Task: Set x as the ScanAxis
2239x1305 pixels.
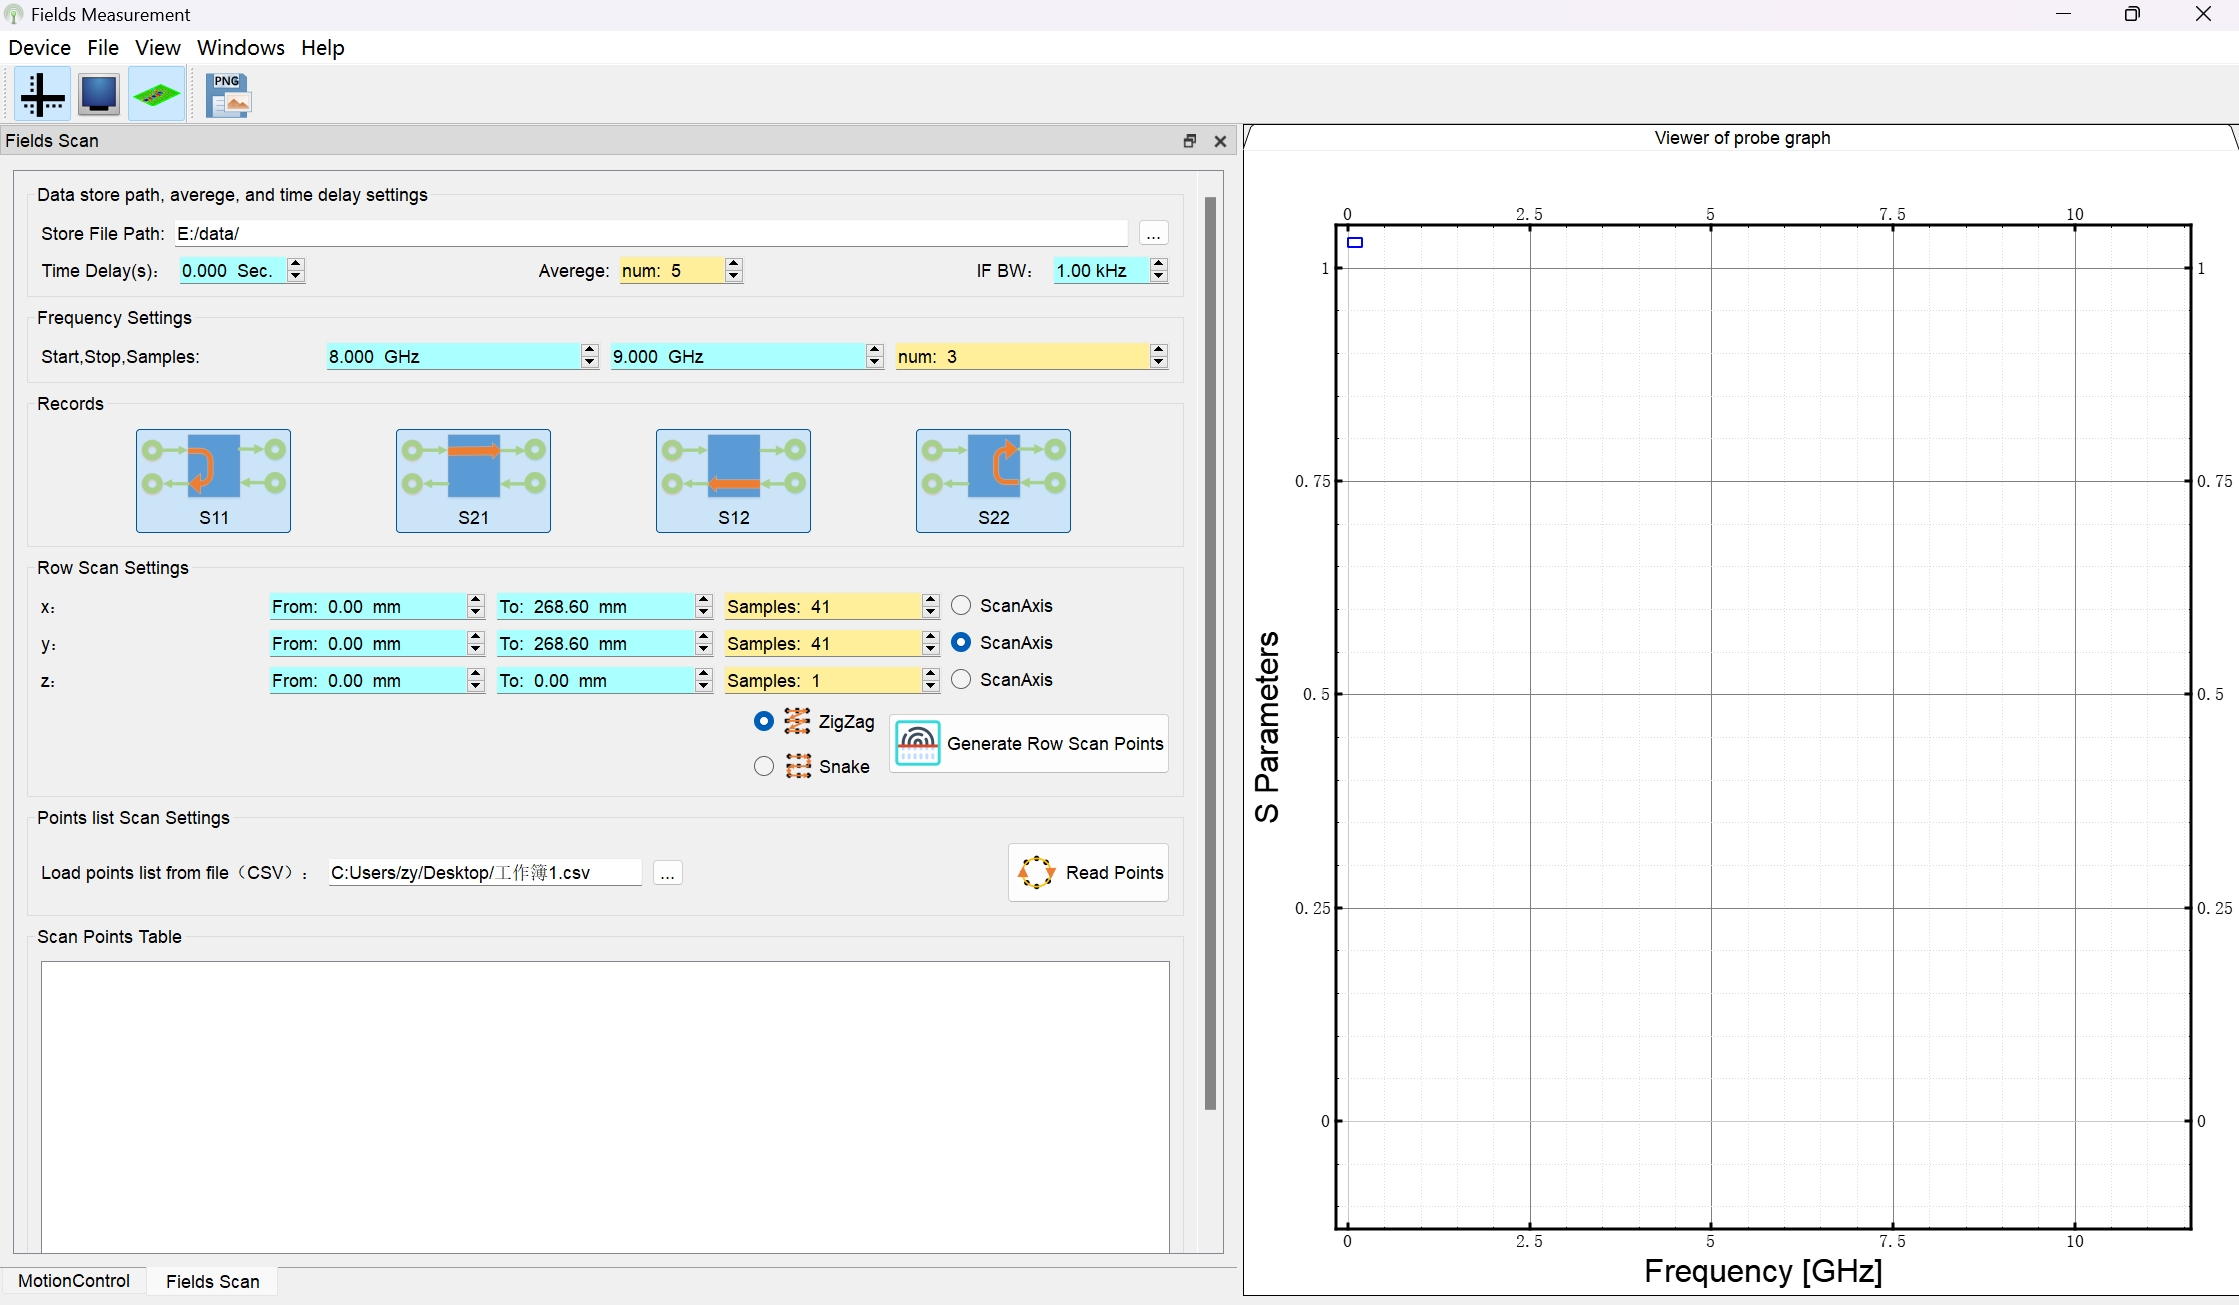Action: point(961,605)
